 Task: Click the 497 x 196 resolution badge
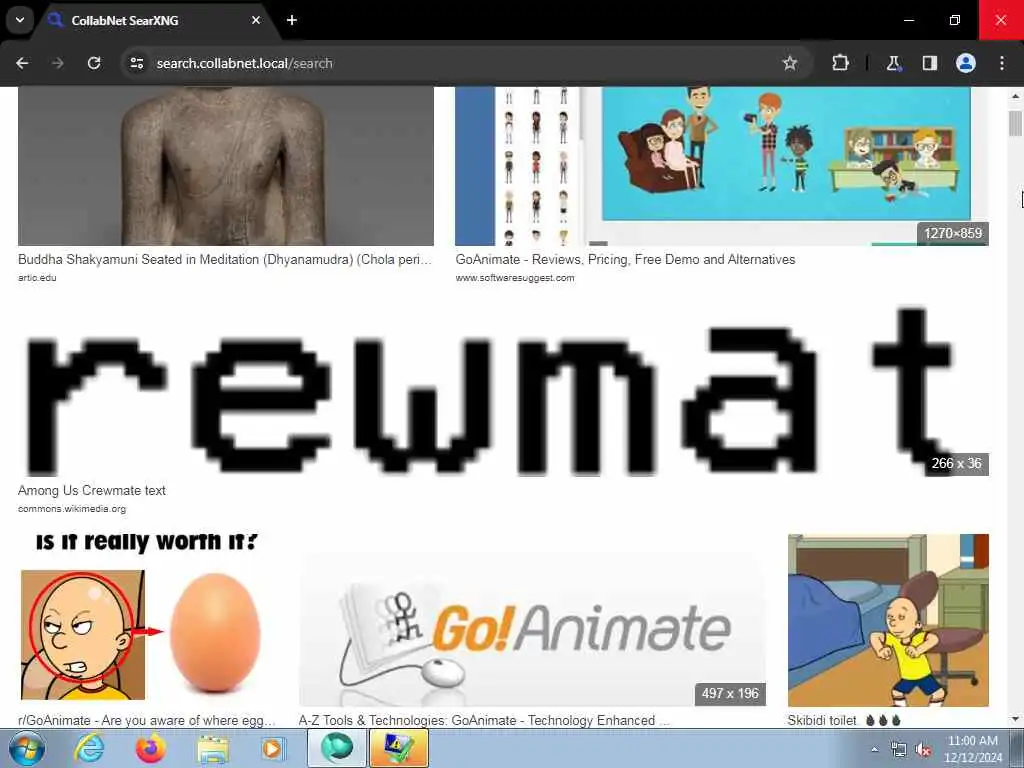coord(730,694)
